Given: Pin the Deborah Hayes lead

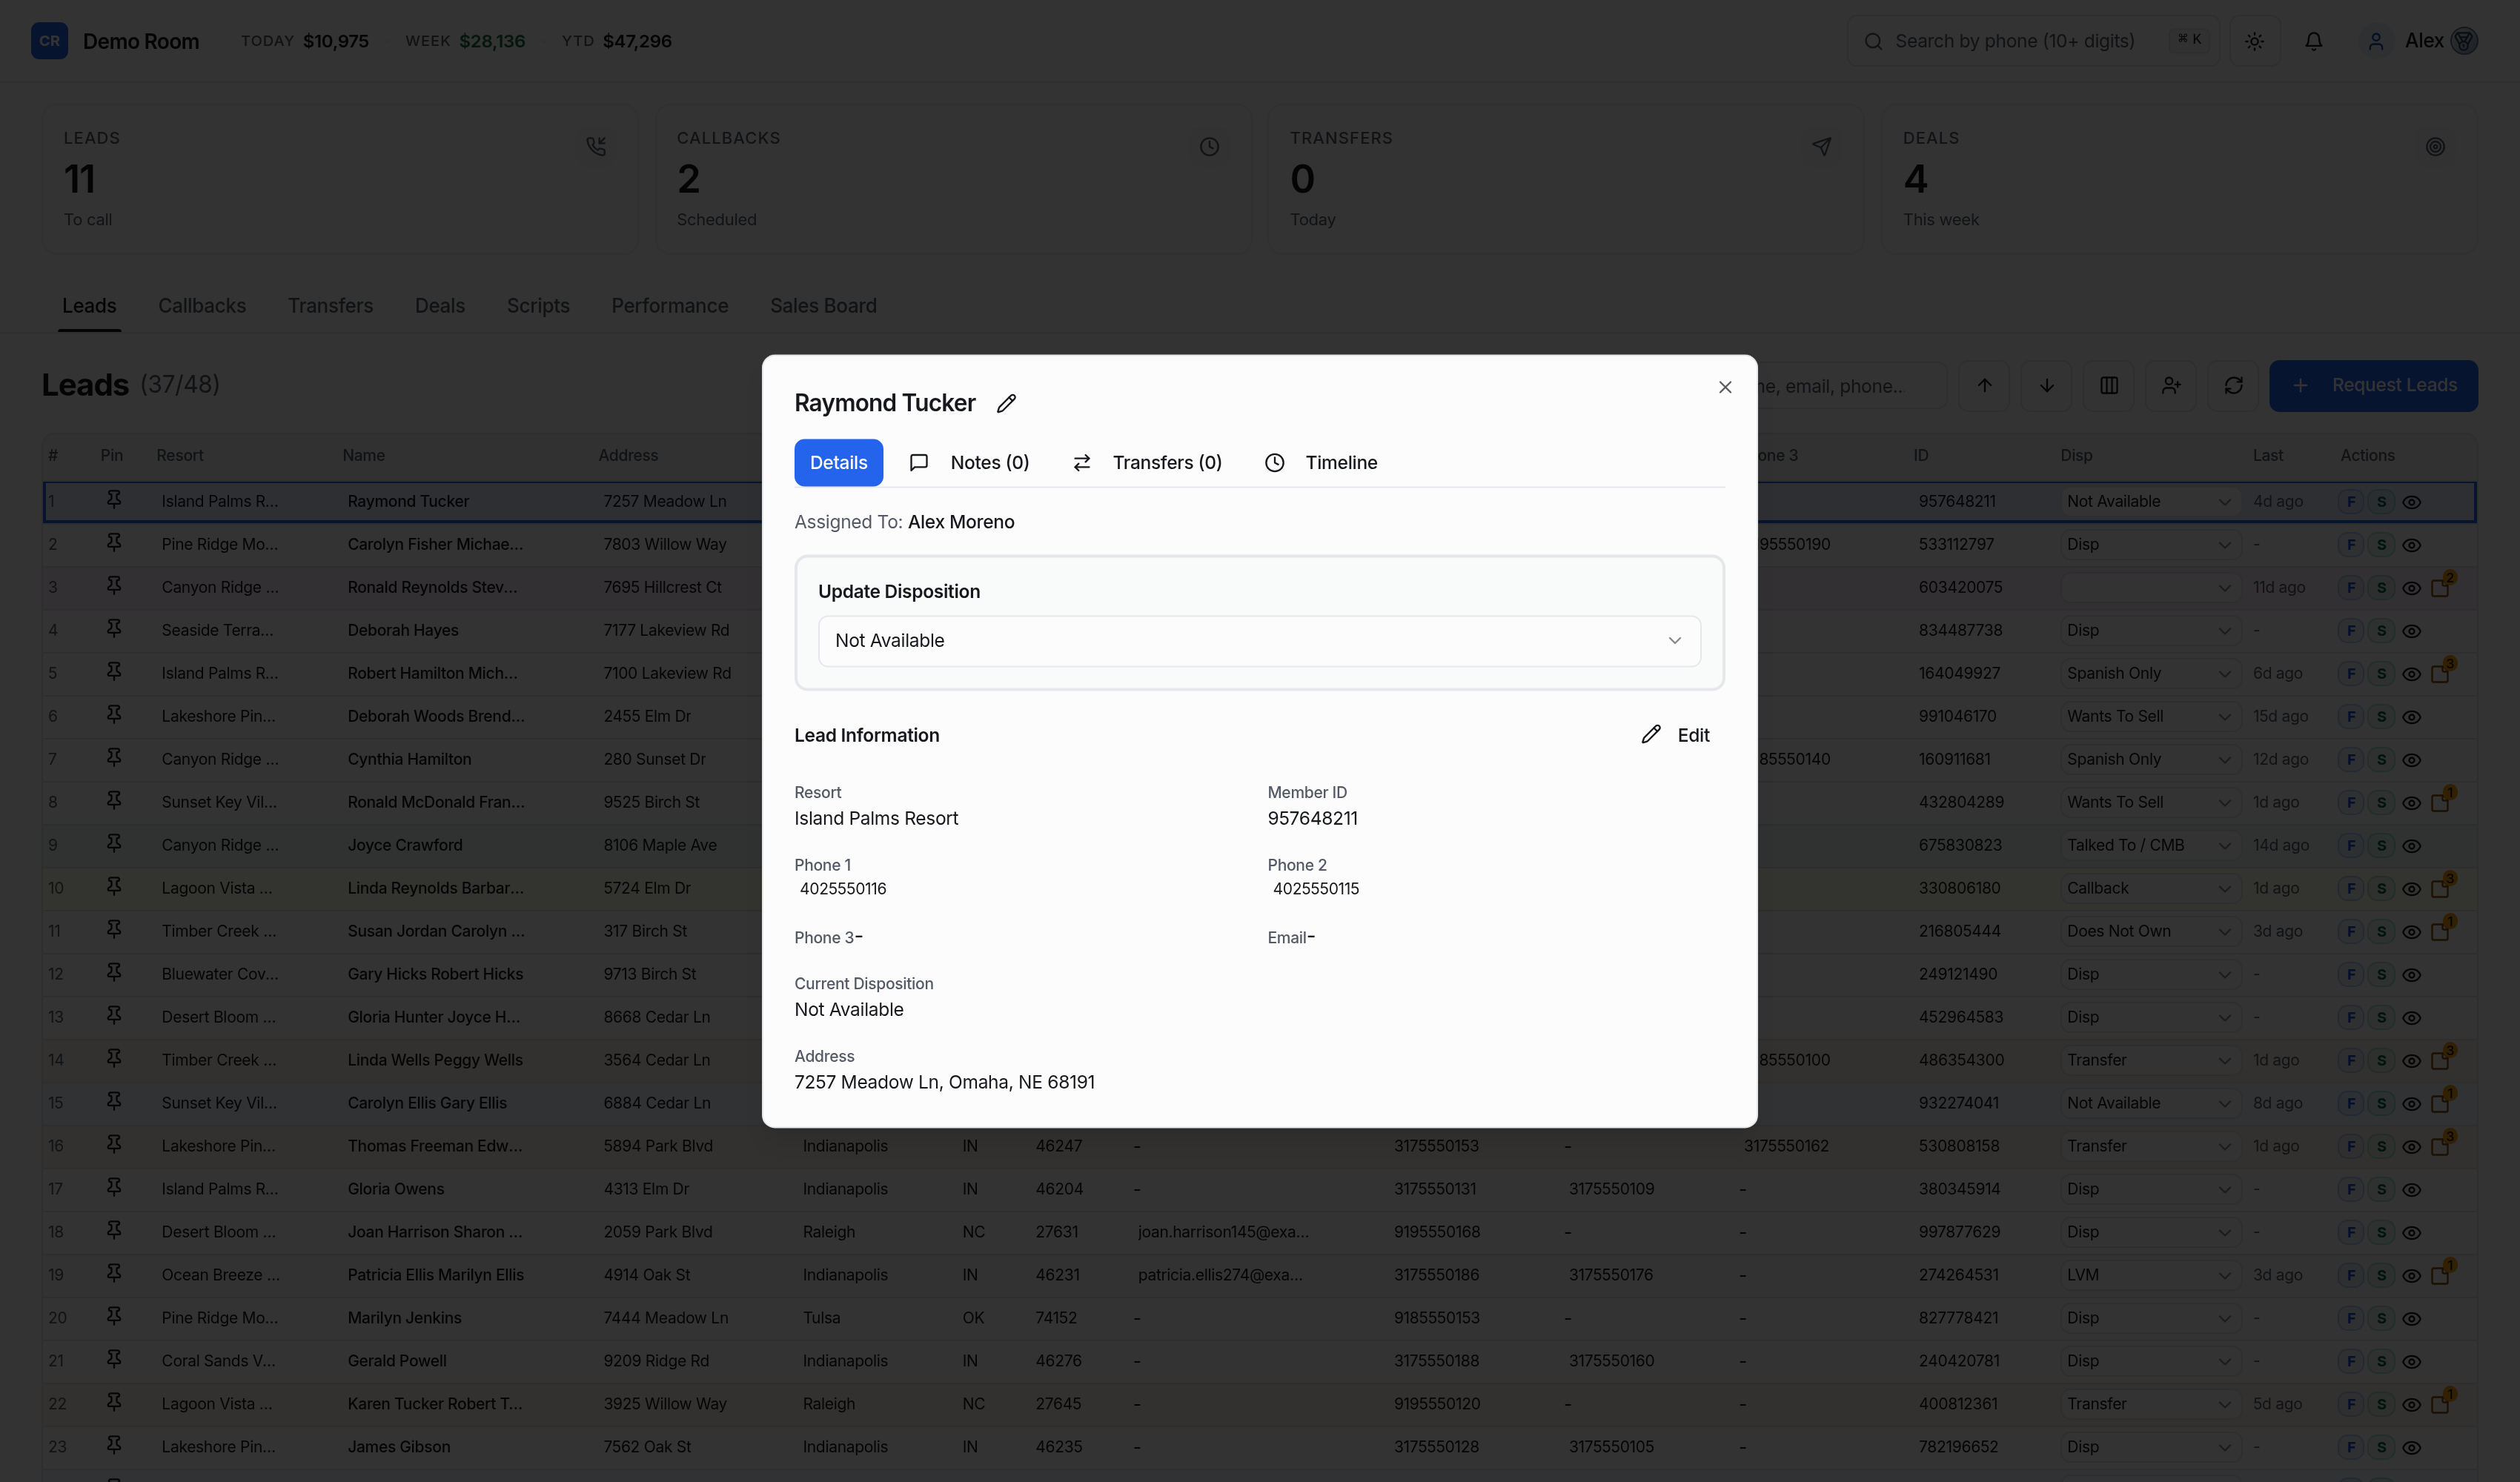Looking at the screenshot, I should (x=114, y=629).
